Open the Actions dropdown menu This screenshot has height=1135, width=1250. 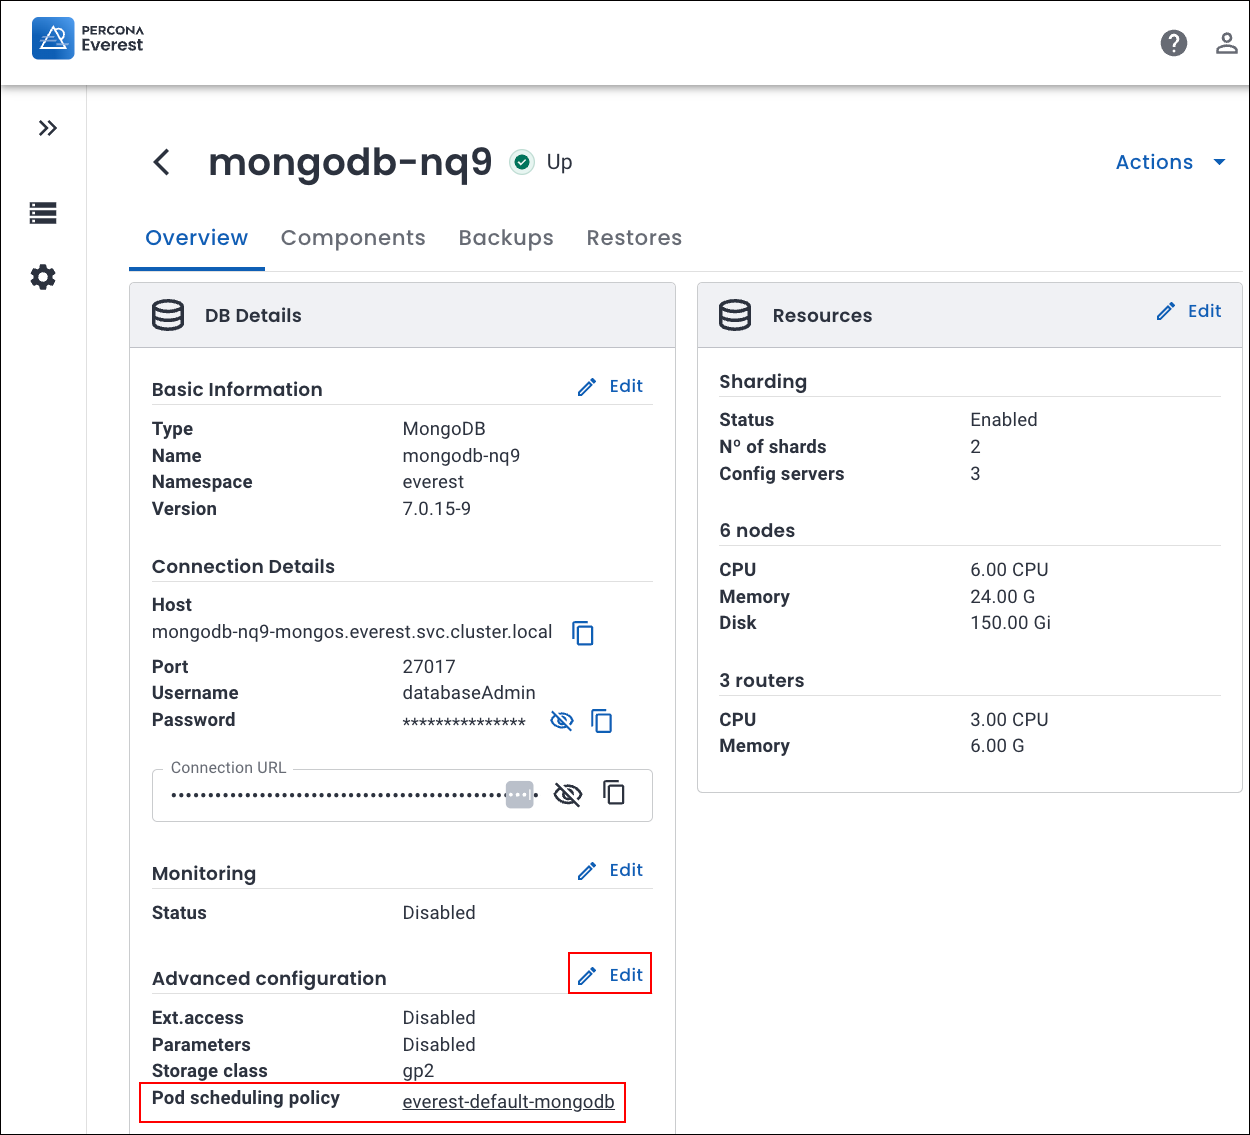pyautogui.click(x=1169, y=162)
